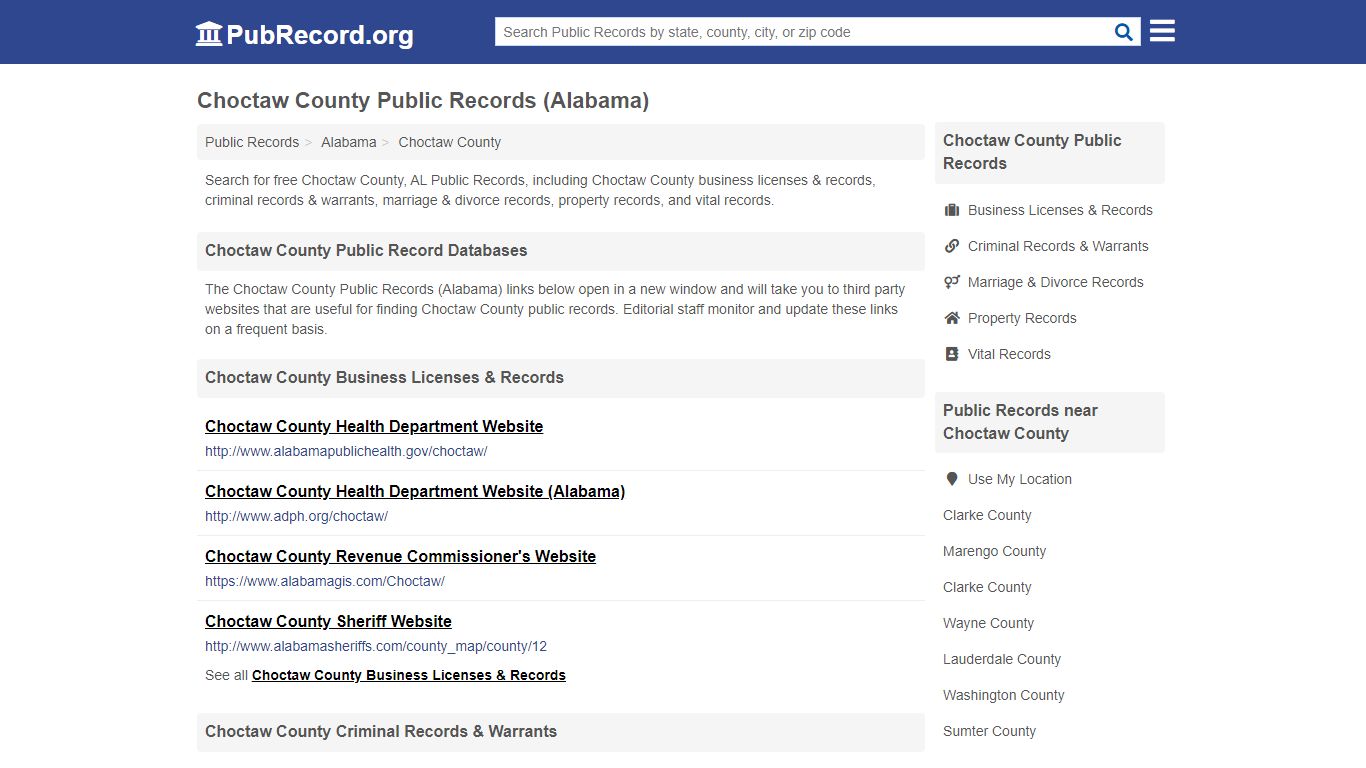Click the briefcase icon beside Business Licenses
This screenshot has width=1366, height=768.
[952, 210]
